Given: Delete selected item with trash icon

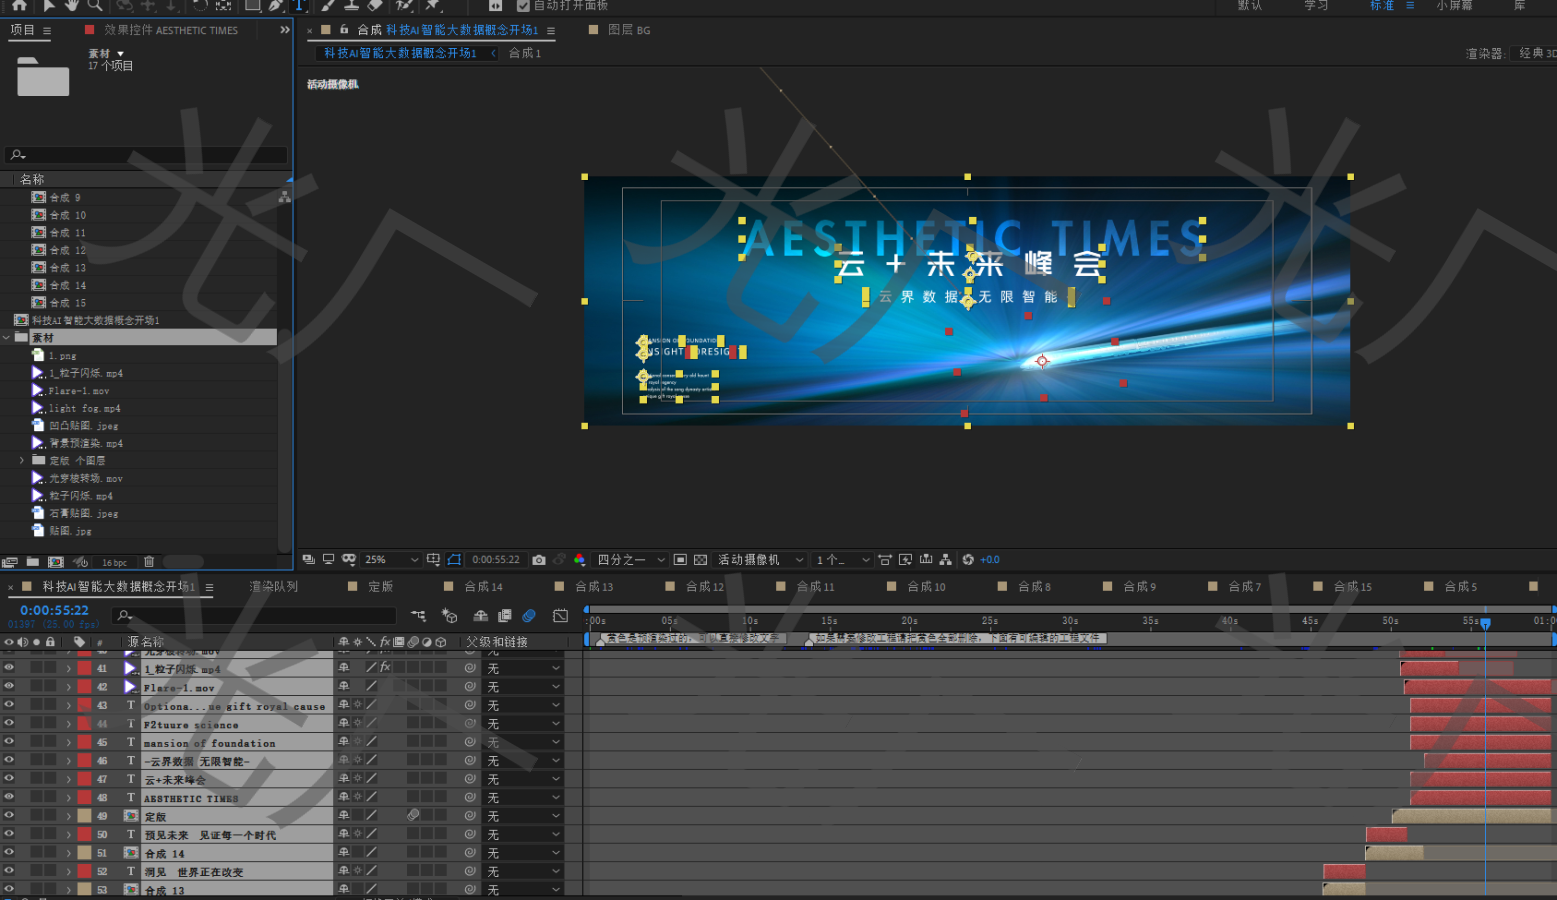Looking at the screenshot, I should [149, 562].
